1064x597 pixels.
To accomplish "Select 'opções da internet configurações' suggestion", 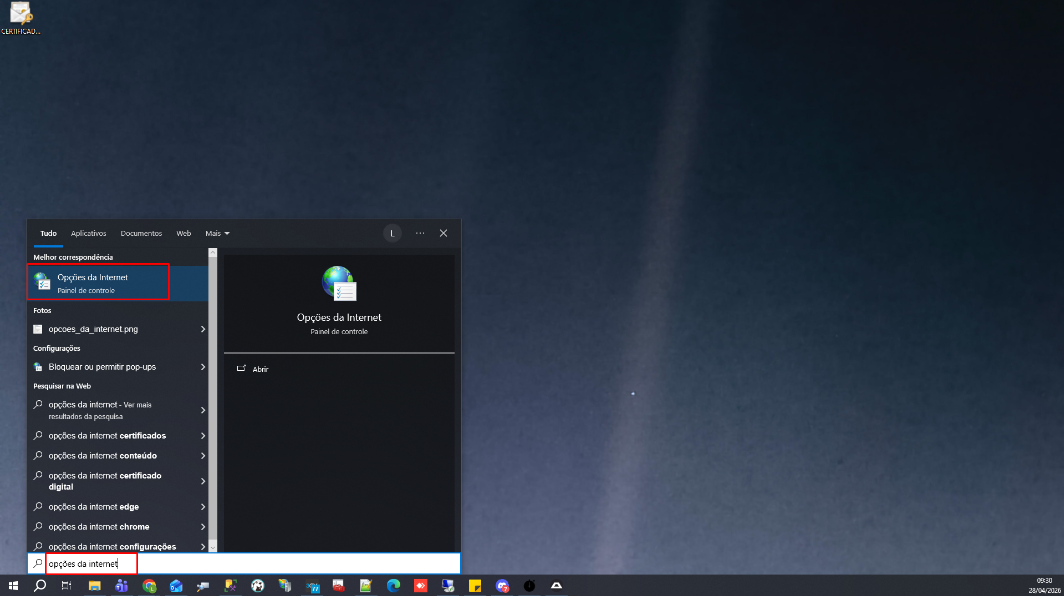I will point(112,546).
